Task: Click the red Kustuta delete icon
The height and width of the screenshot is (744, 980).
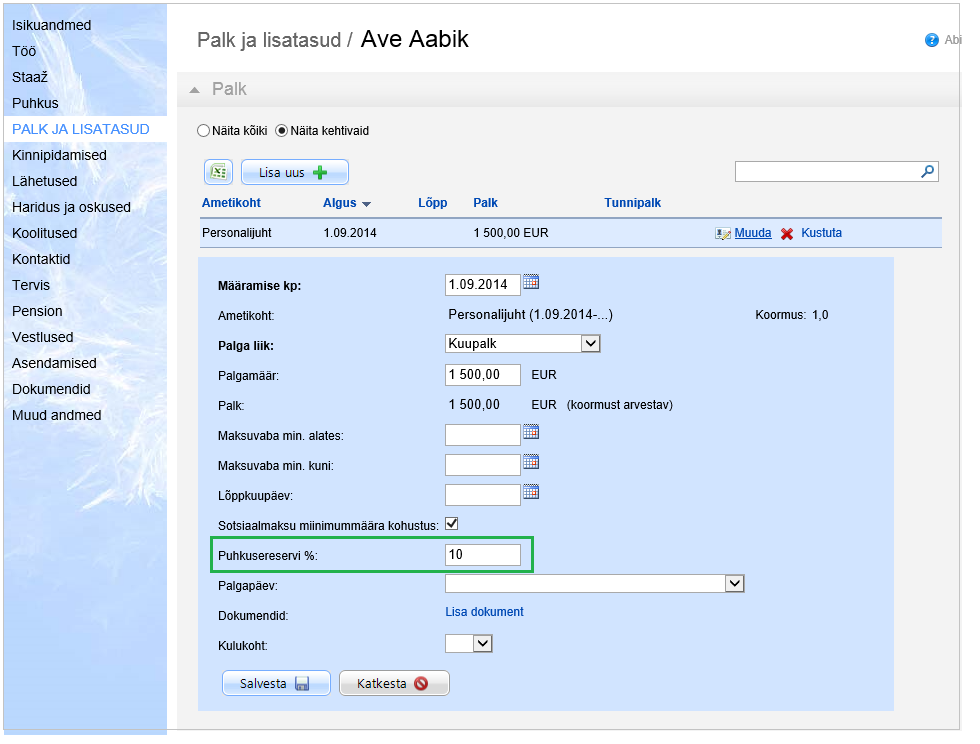Action: (787, 233)
